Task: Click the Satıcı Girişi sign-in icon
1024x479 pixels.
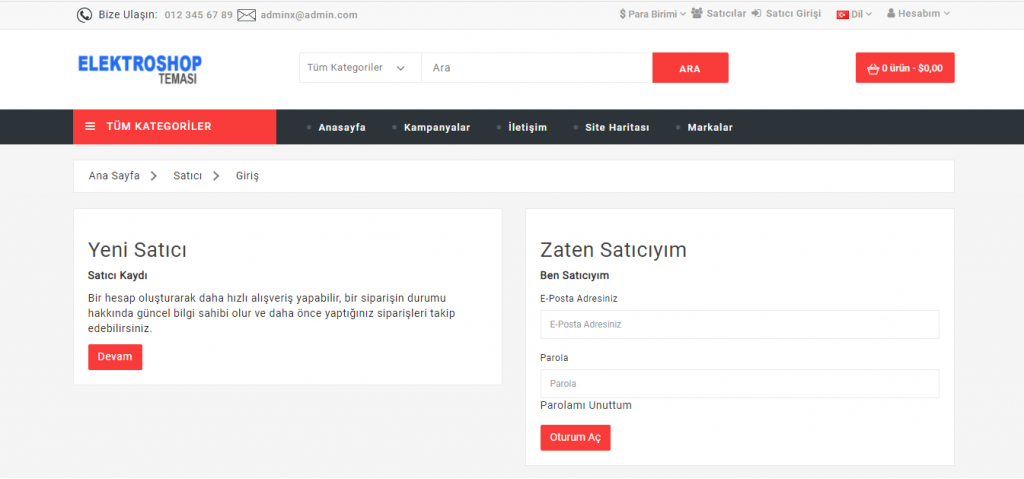Action: pos(756,14)
